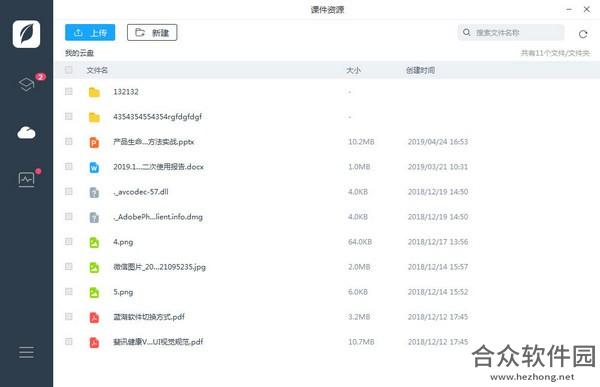Check the box for folder 132132

point(68,91)
